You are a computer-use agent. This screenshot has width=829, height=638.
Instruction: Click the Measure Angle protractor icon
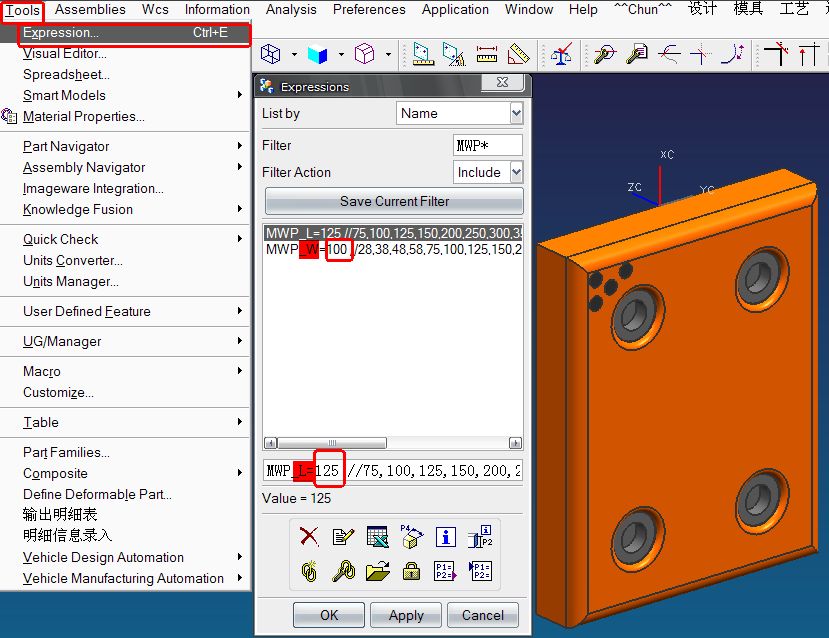click(x=454, y=54)
